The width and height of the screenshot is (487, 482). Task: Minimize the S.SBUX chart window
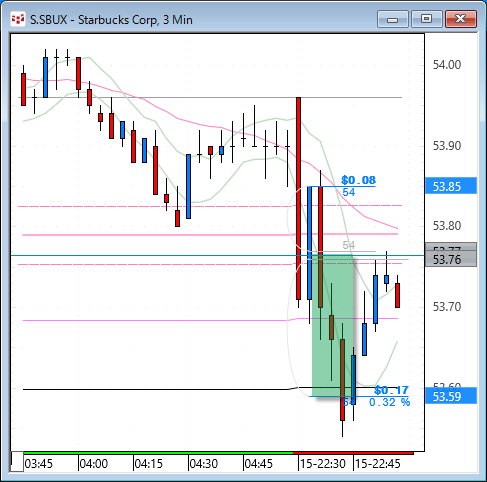(393, 19)
